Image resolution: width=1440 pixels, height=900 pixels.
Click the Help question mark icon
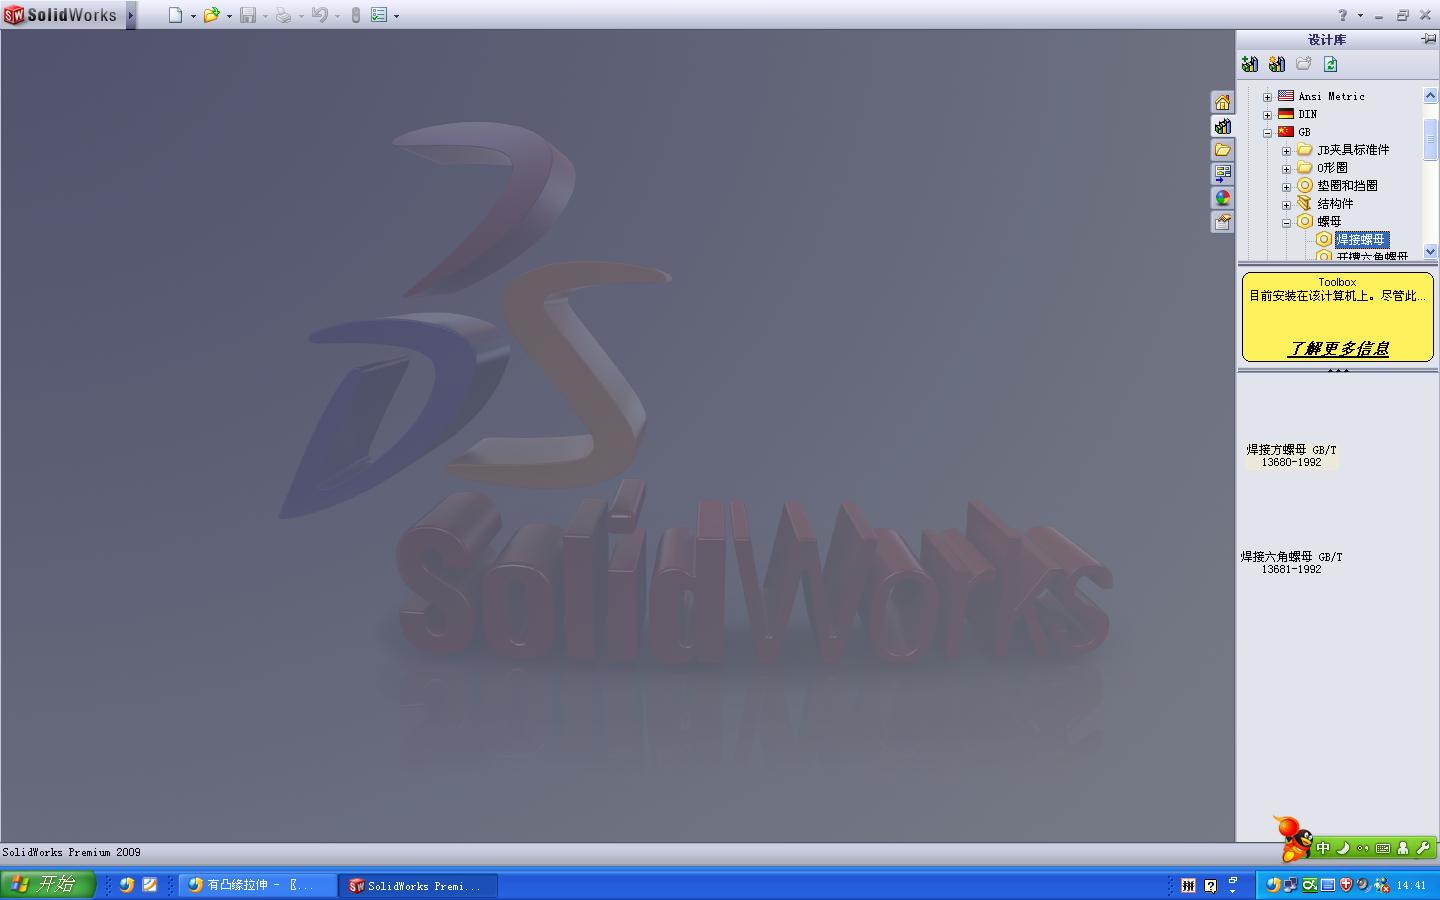point(1343,15)
